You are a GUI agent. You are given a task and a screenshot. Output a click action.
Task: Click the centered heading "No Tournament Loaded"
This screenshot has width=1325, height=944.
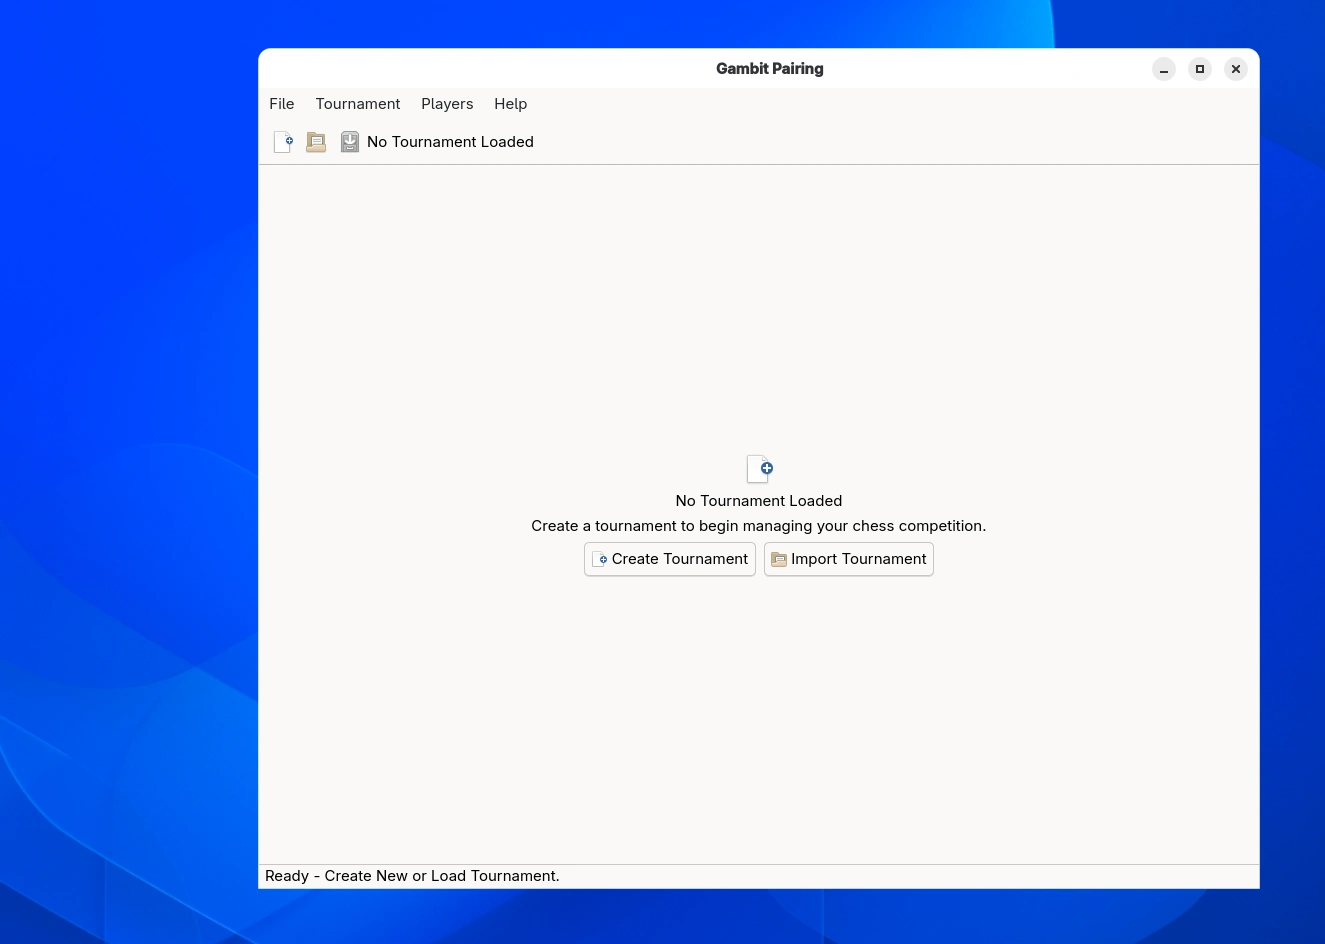[x=759, y=501]
